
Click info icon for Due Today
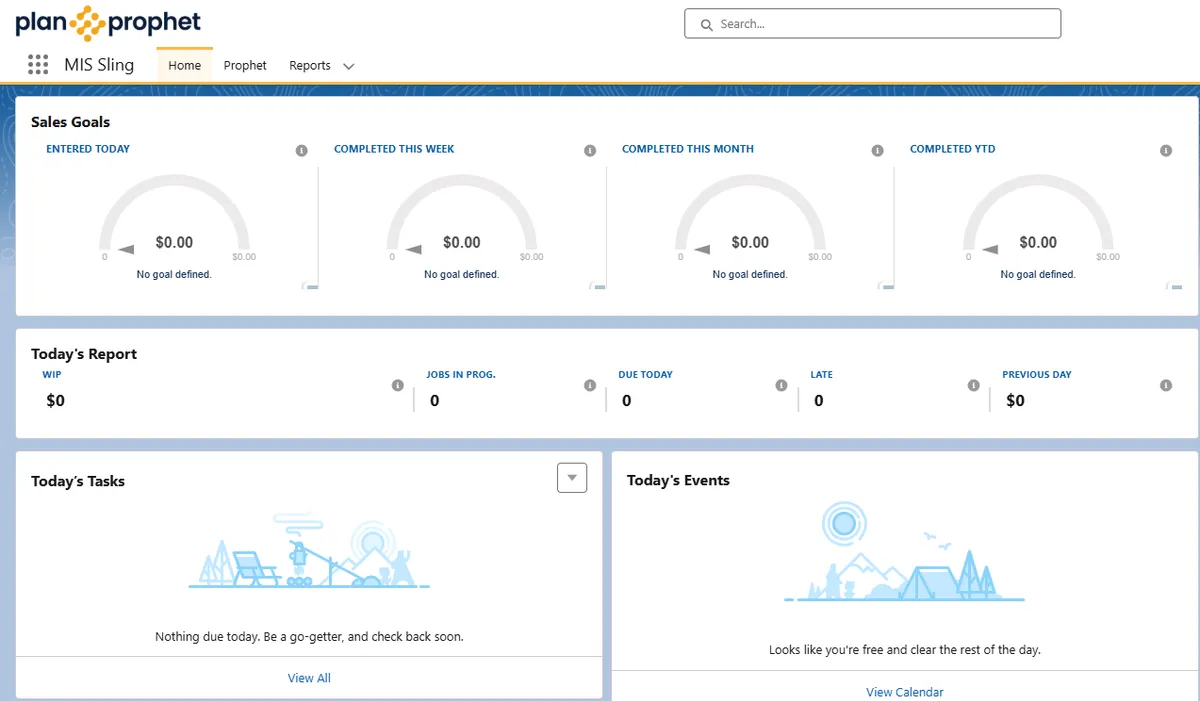782,385
